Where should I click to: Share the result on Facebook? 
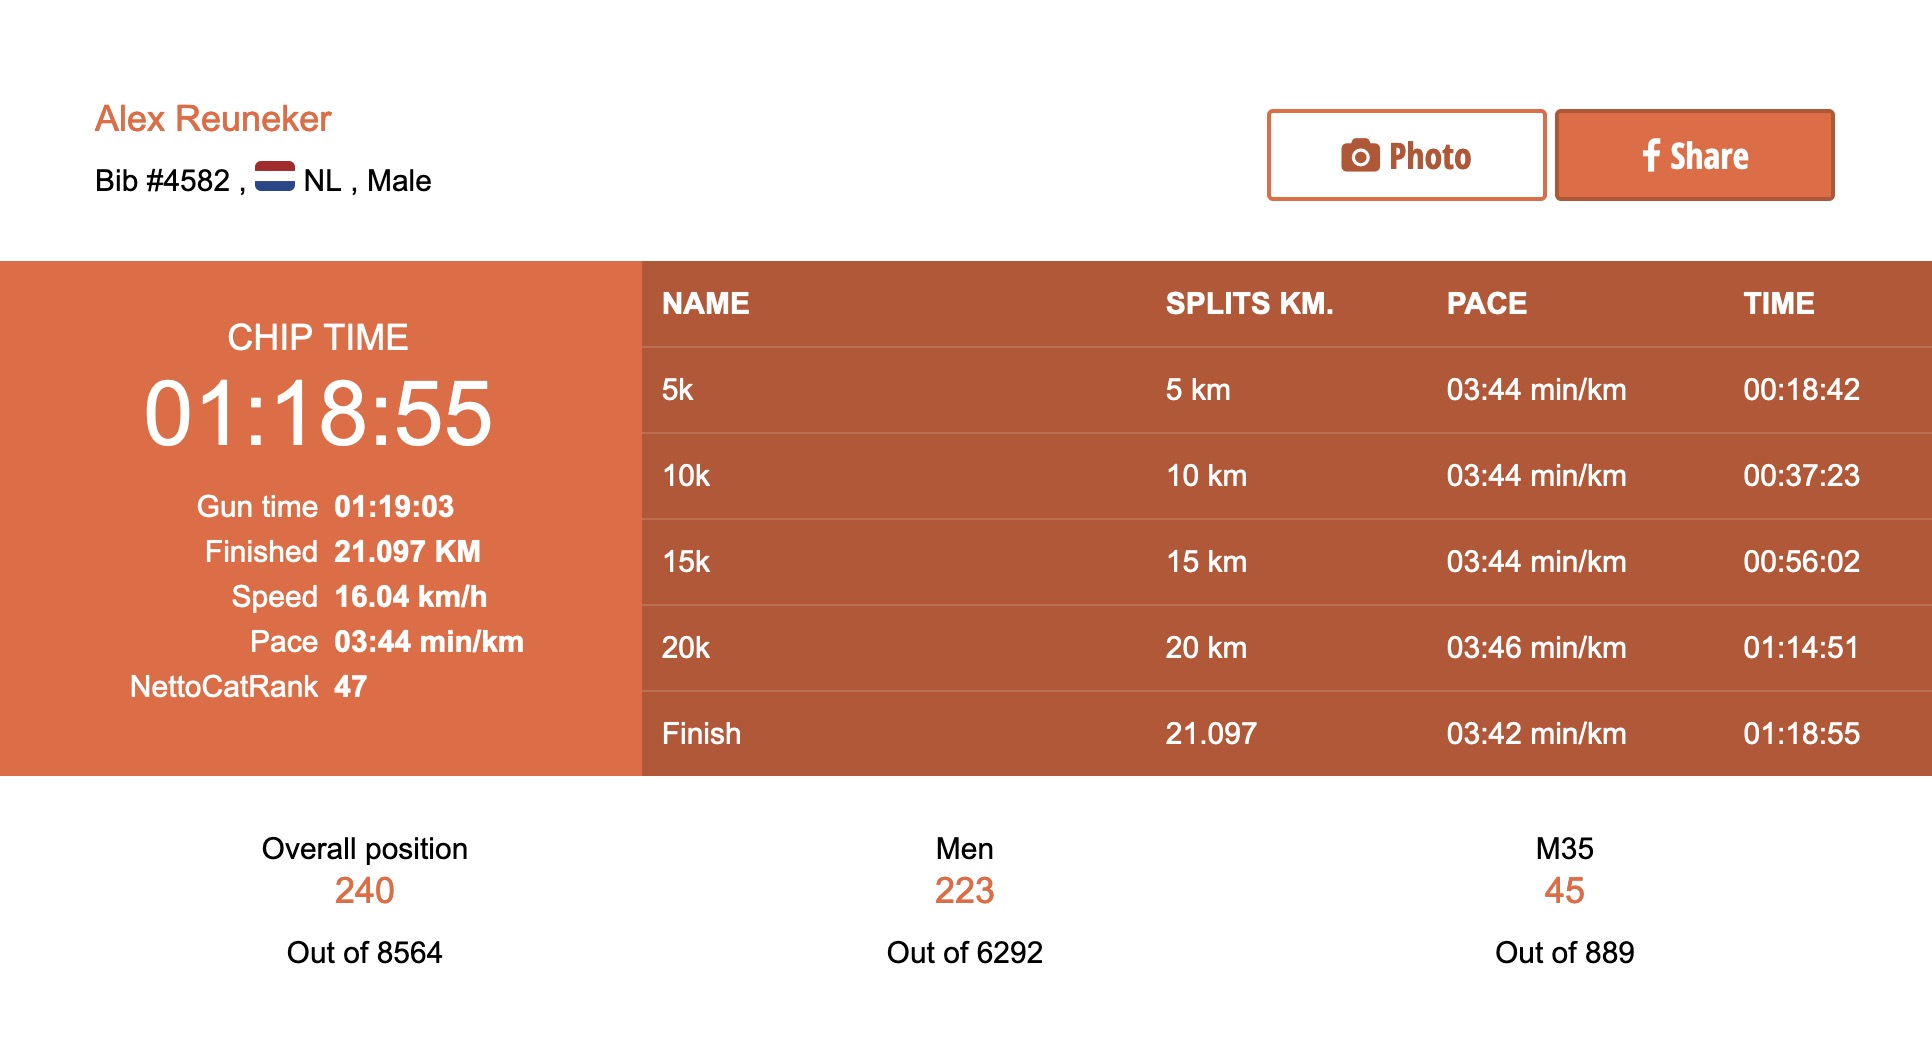(x=1694, y=155)
